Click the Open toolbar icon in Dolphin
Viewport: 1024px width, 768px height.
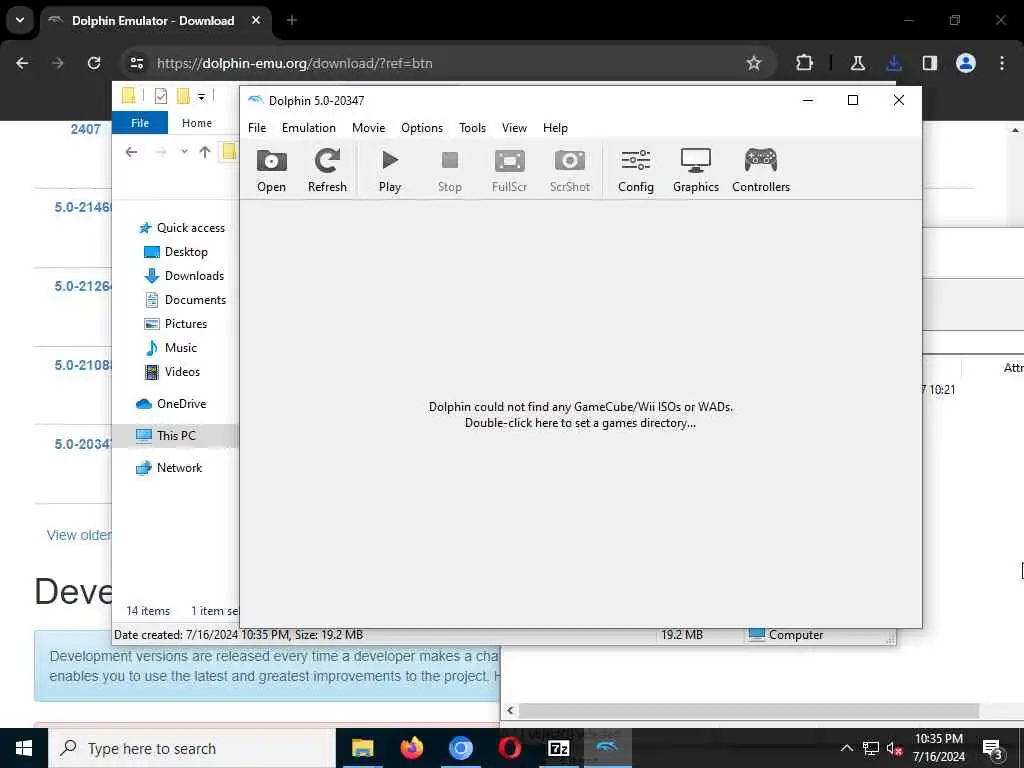point(271,170)
